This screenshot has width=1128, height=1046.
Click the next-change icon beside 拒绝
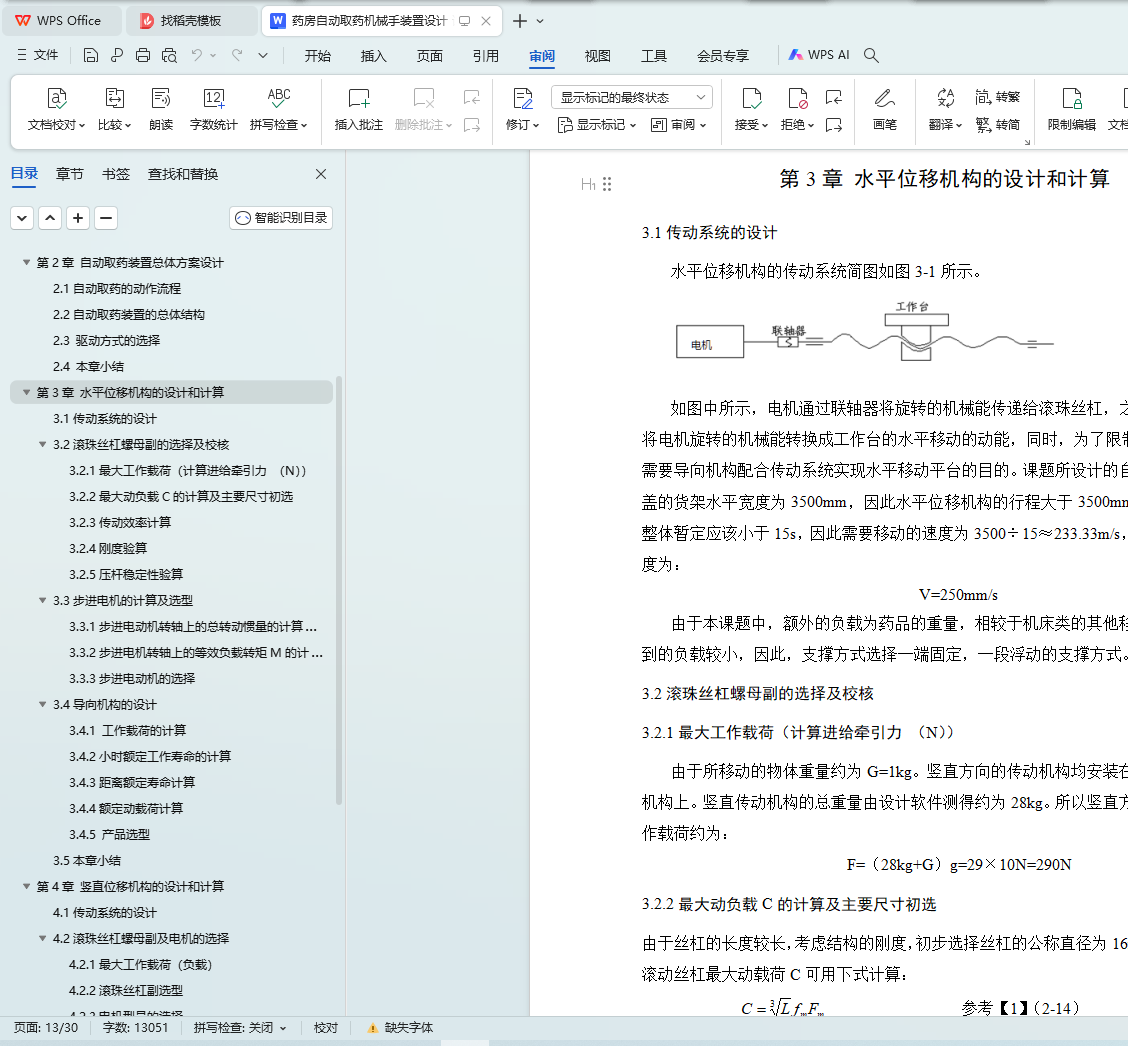click(x=834, y=125)
